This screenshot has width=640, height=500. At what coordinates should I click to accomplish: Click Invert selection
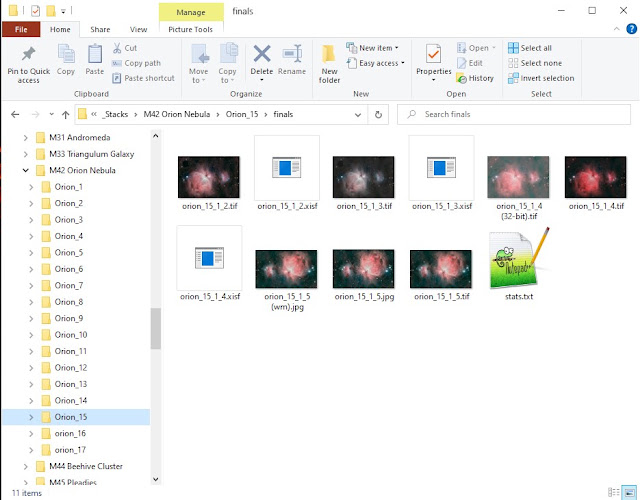(541, 78)
